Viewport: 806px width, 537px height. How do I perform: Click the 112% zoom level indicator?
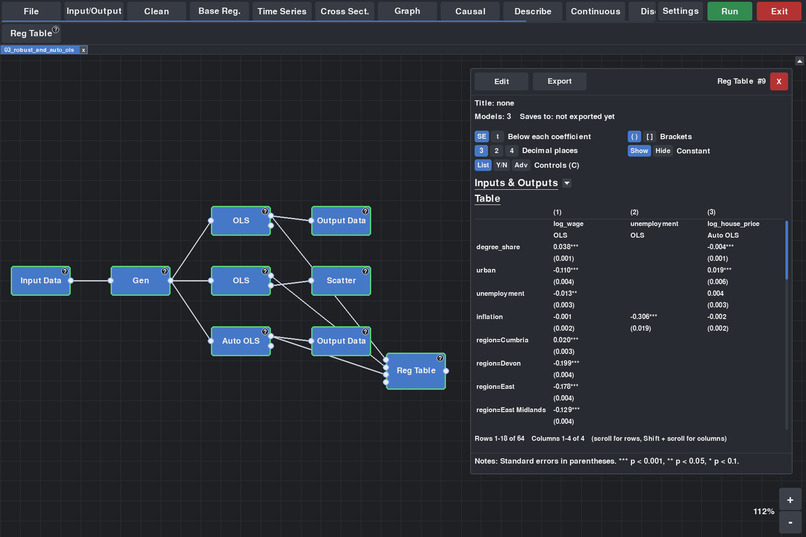tap(763, 511)
